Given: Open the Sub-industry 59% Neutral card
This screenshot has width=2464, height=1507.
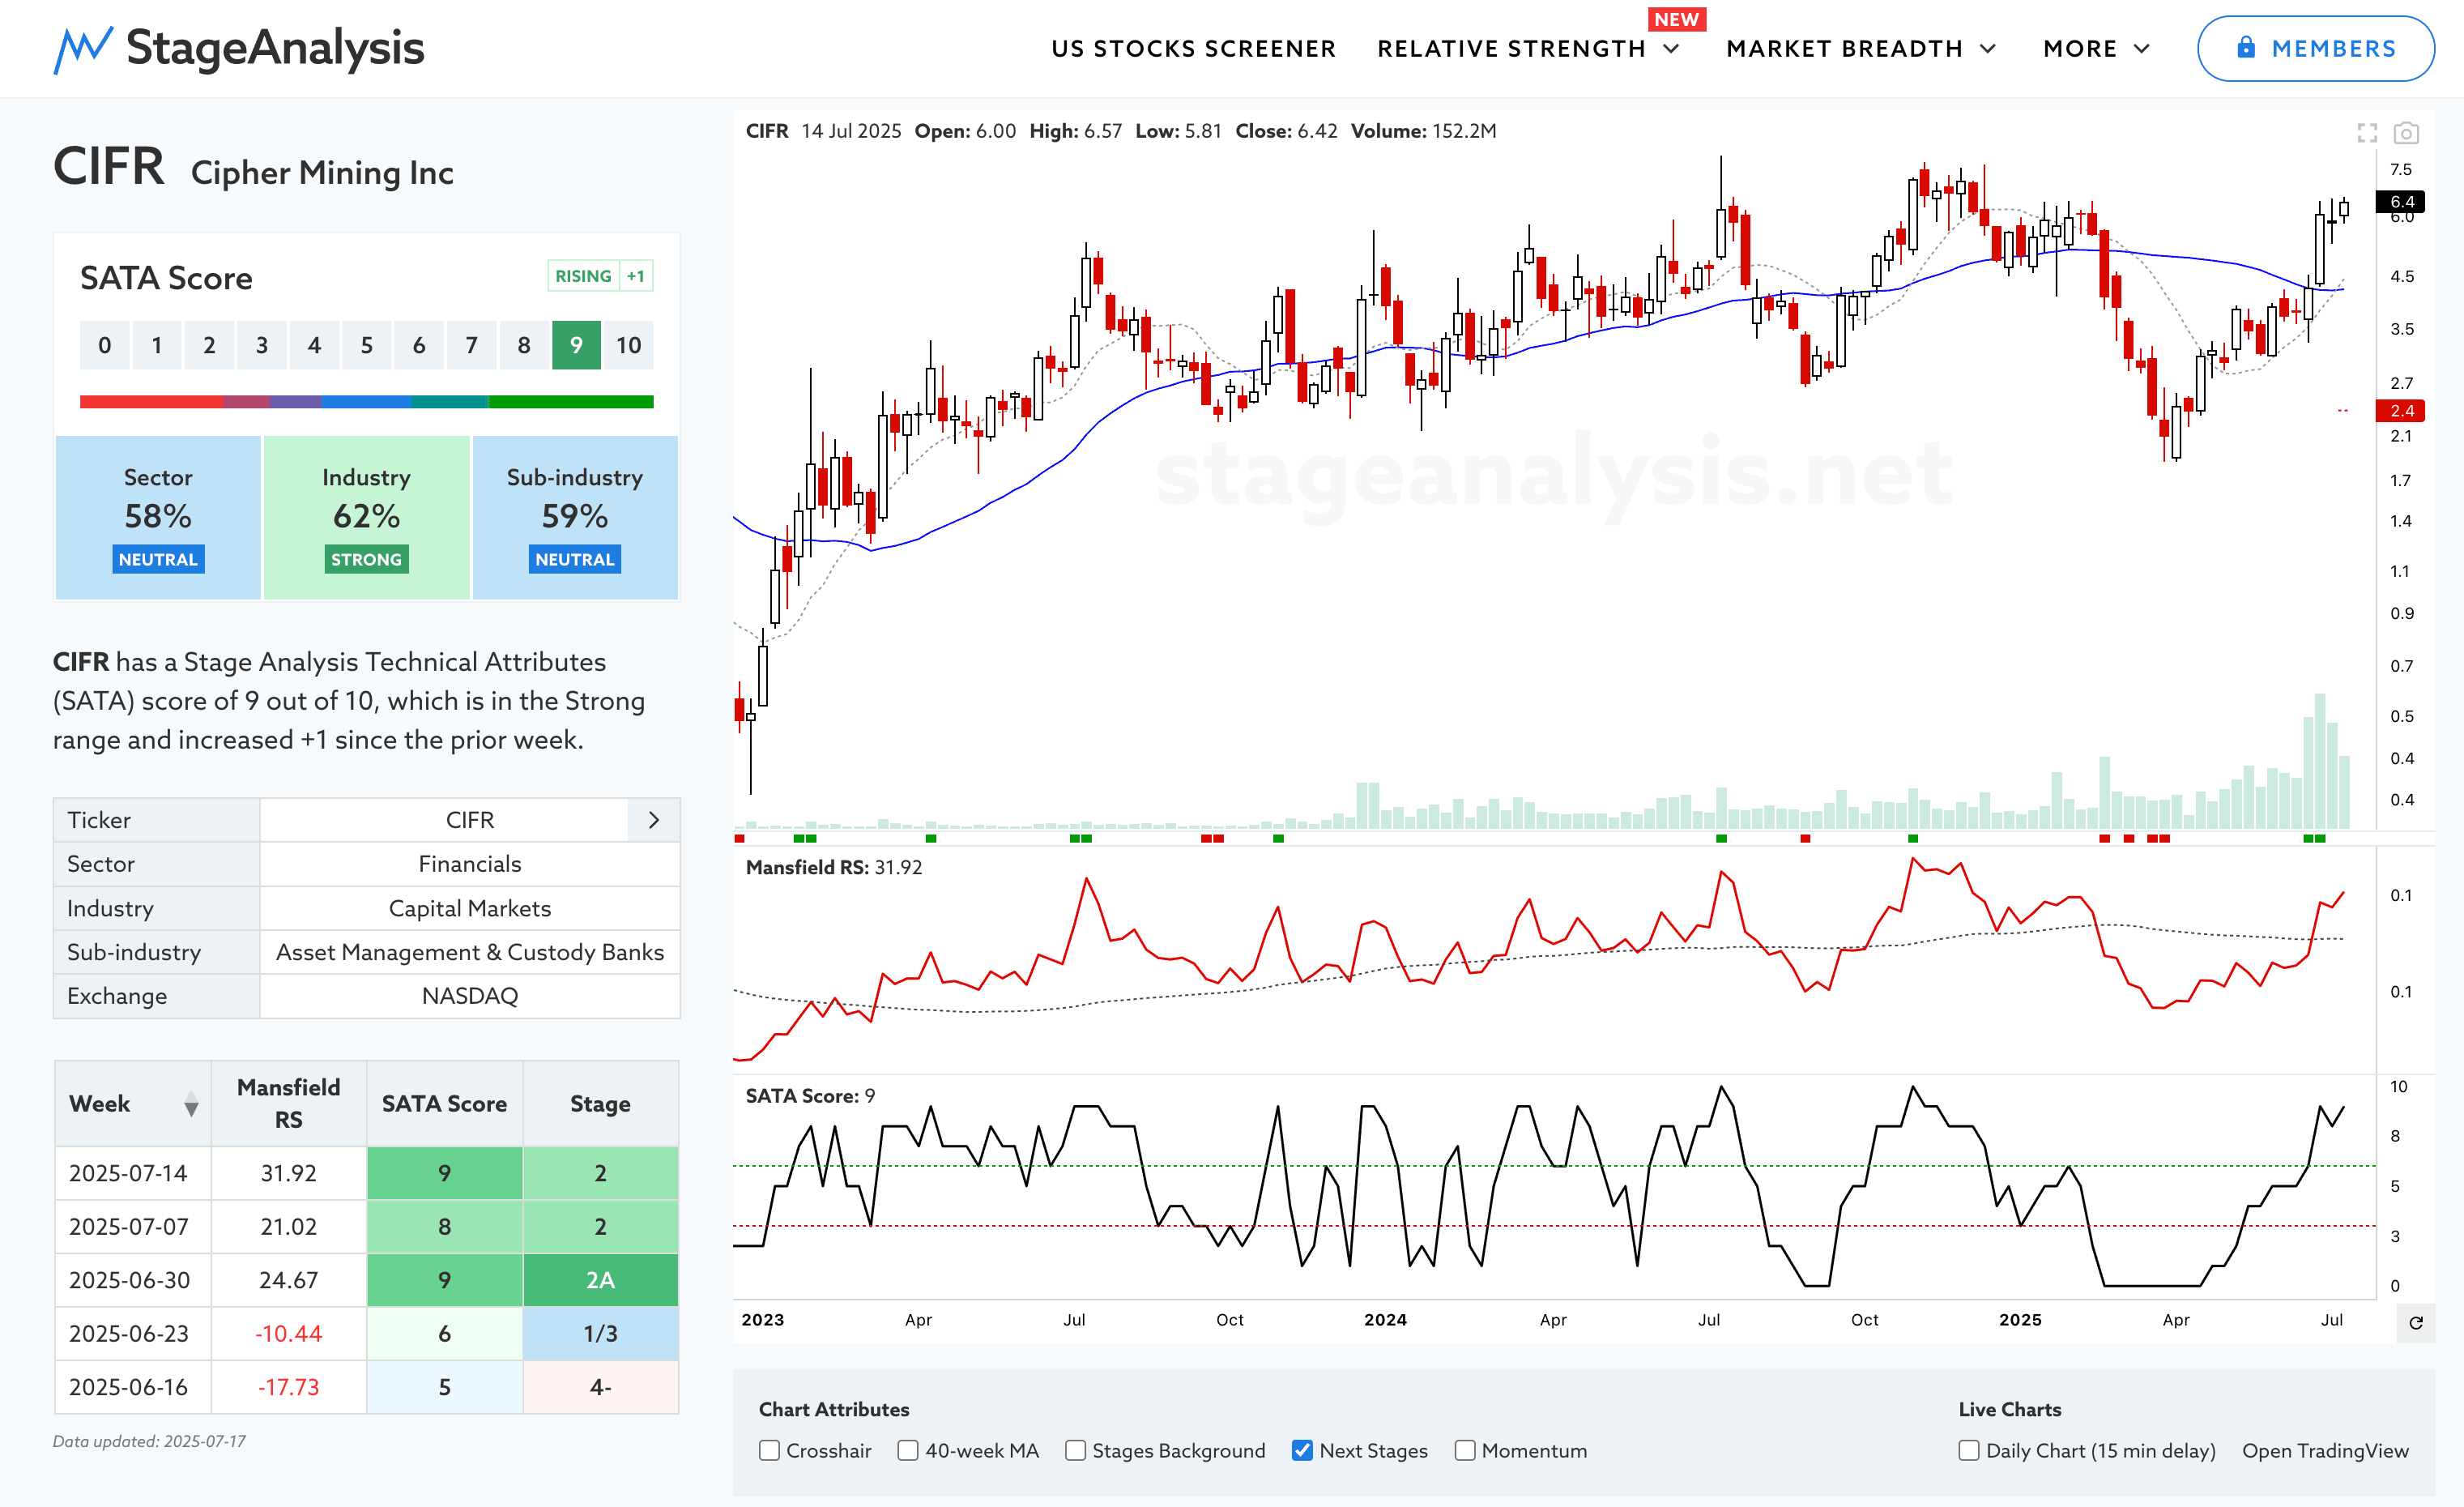Looking at the screenshot, I should [575, 517].
